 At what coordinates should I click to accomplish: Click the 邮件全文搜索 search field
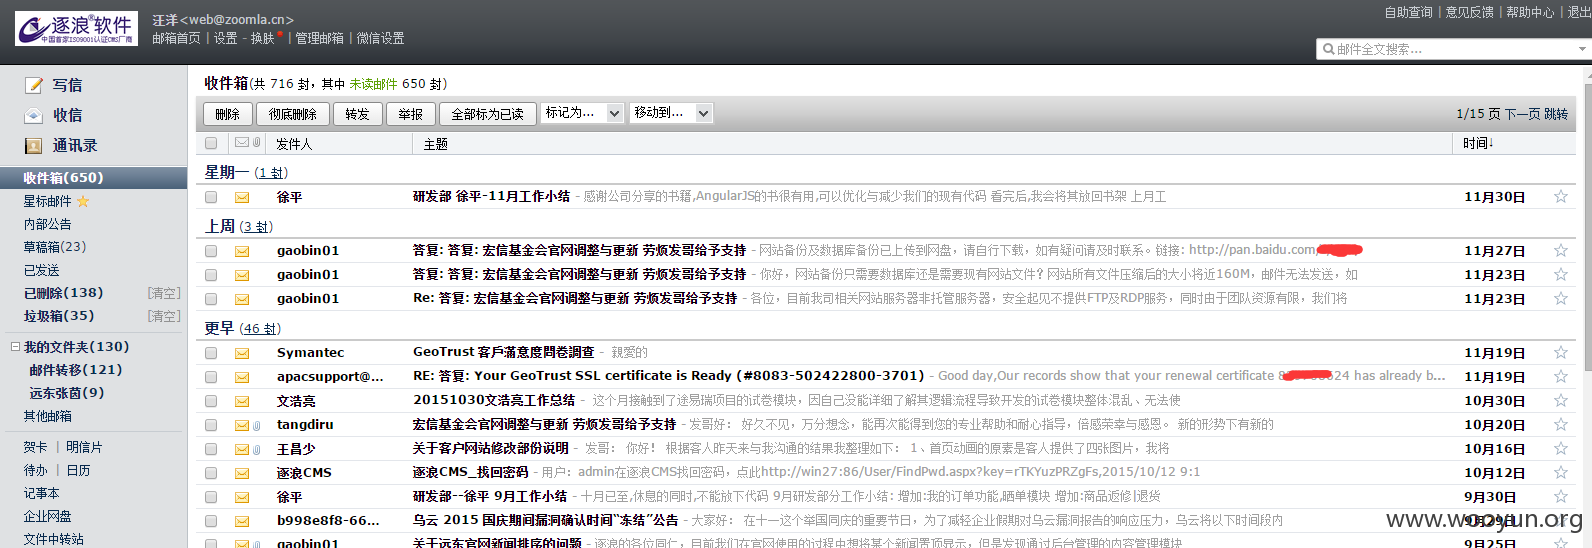coord(1450,49)
